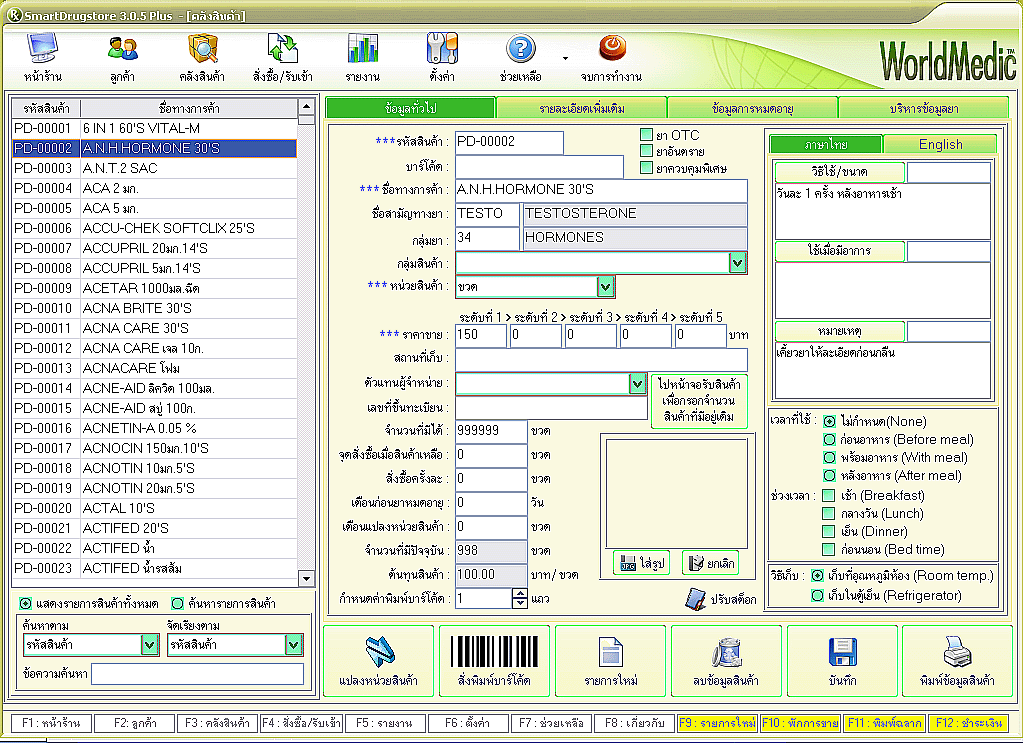Click the หมายเหตุ button
This screenshot has width=1023, height=743.
(840, 331)
